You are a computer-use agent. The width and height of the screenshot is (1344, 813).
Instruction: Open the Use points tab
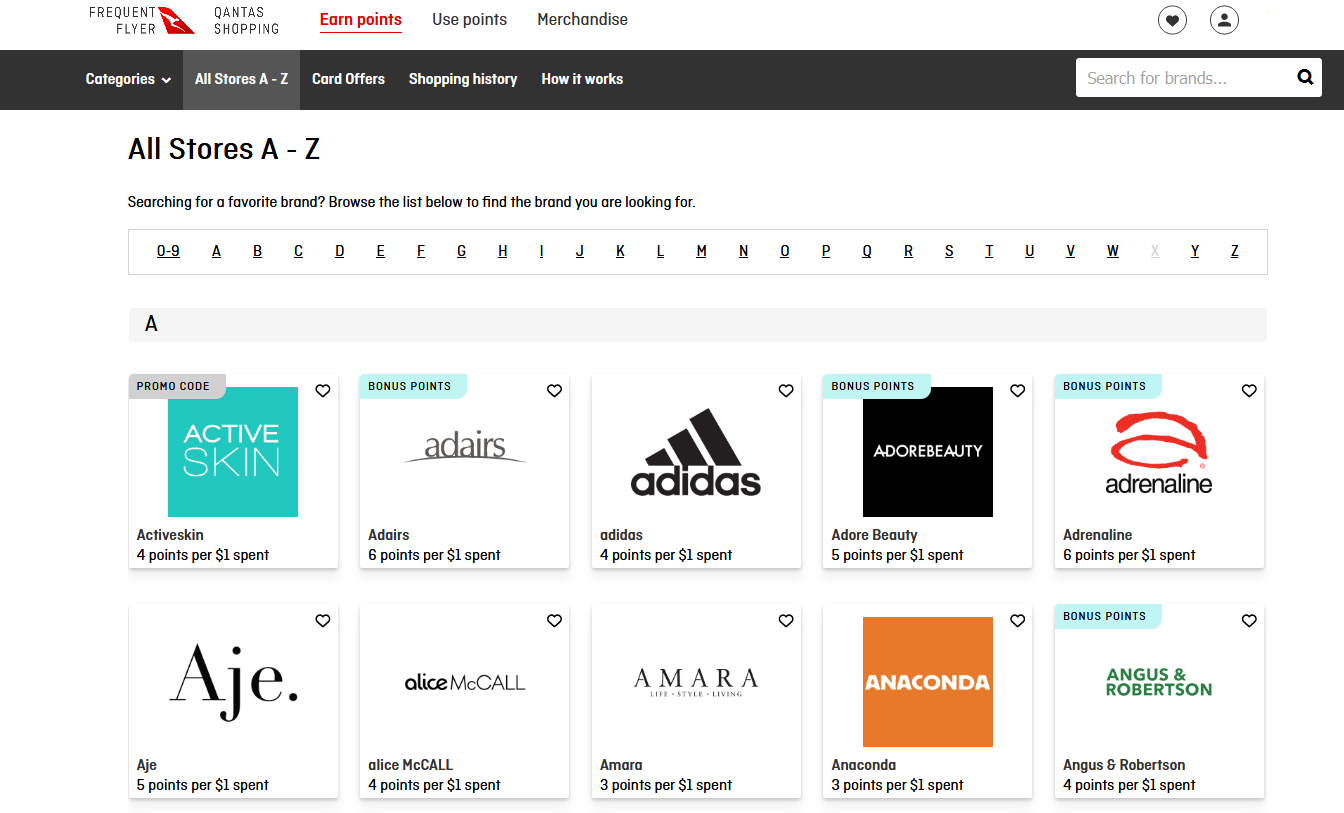[x=469, y=20]
